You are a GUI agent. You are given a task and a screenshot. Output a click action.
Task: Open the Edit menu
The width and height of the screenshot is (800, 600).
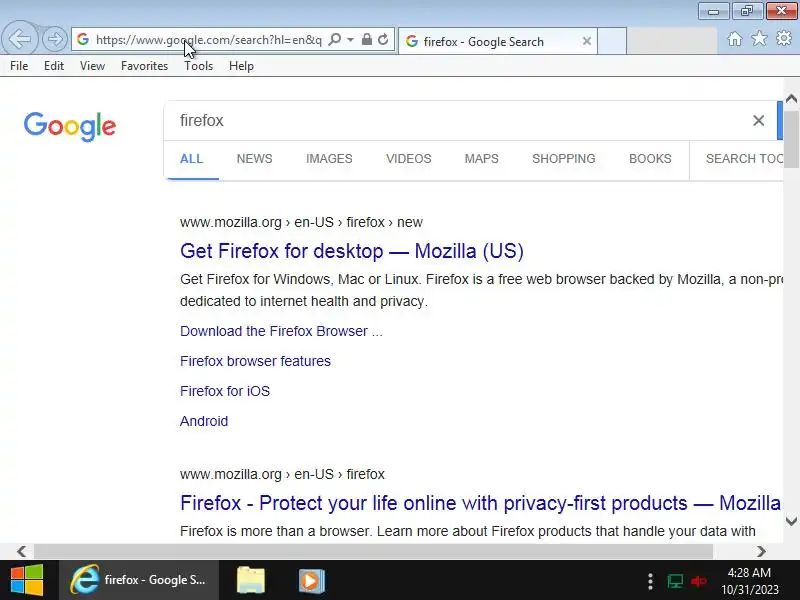click(54, 66)
